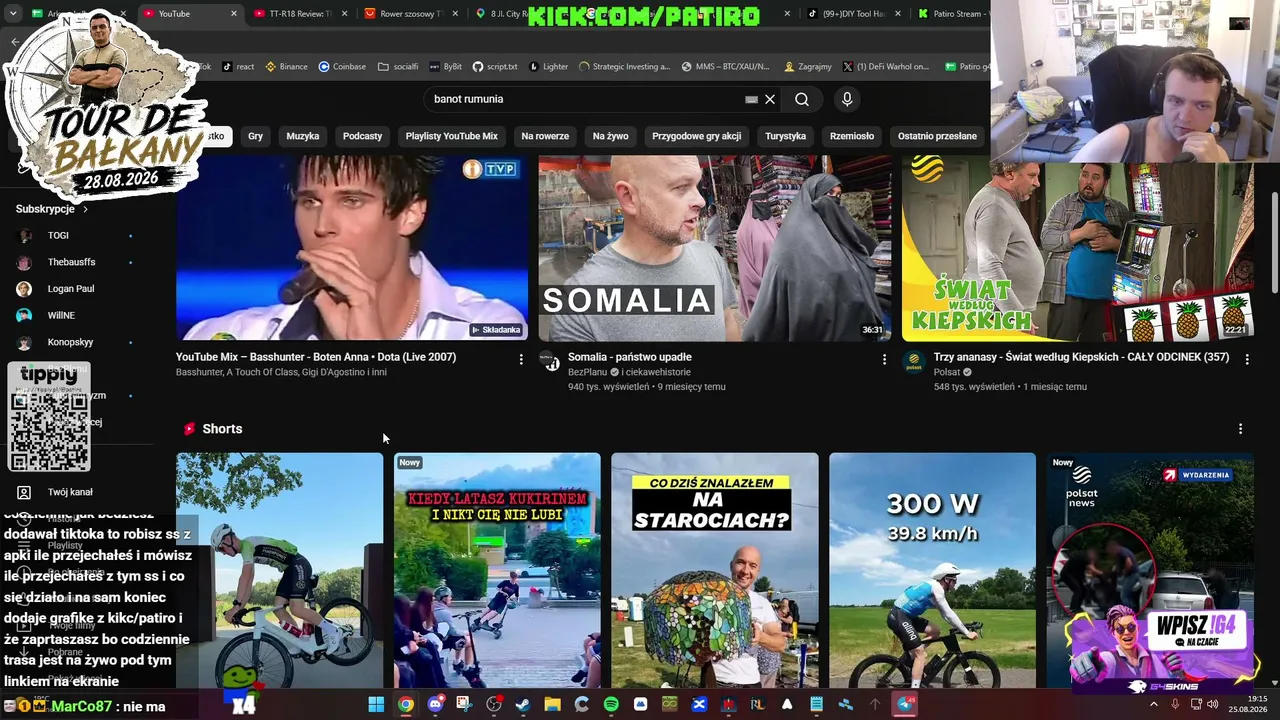Open Somalia - państwo upadłe video title

(630, 357)
